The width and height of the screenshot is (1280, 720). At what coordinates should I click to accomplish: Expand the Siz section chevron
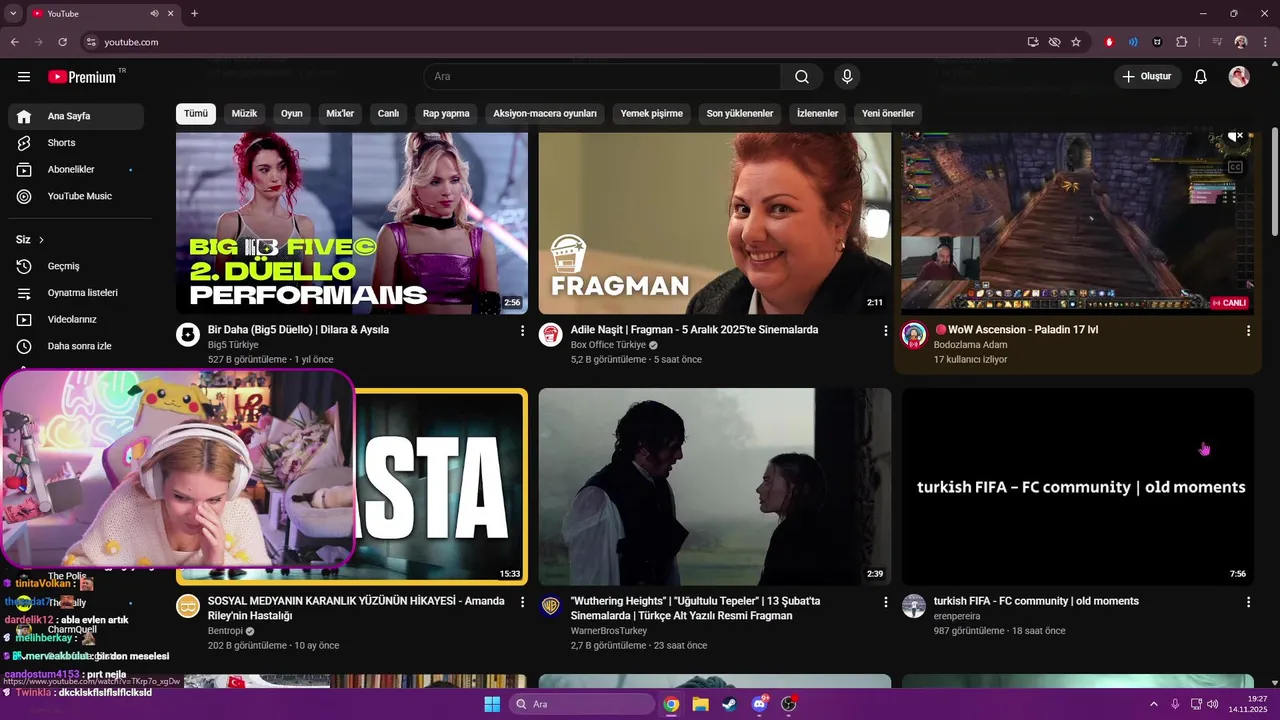[x=41, y=240]
